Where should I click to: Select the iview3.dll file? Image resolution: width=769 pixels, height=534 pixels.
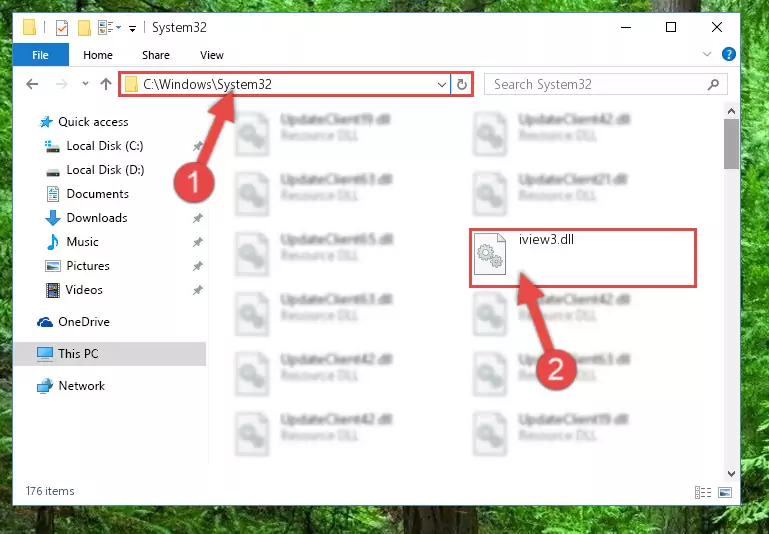click(583, 258)
